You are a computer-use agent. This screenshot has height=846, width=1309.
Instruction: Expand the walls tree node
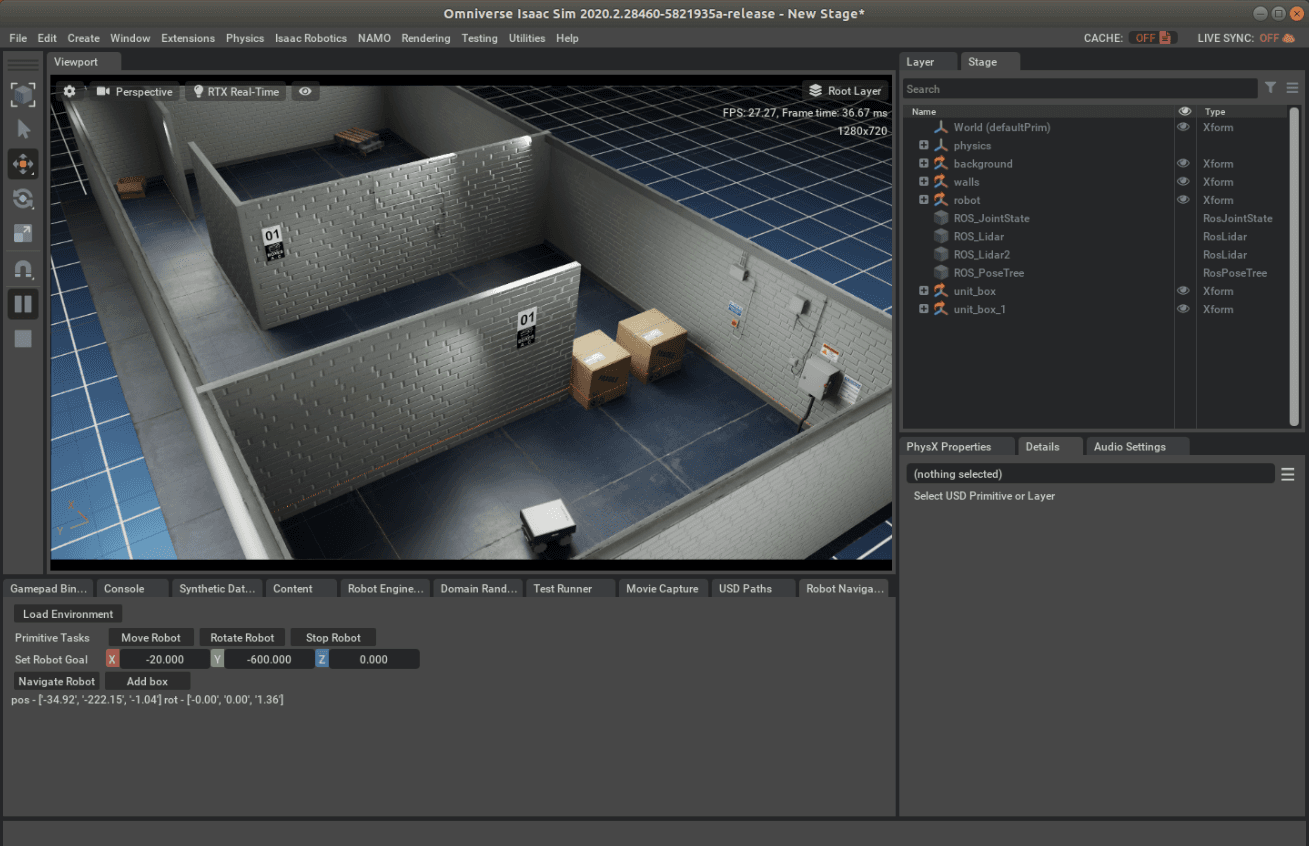tap(924, 182)
